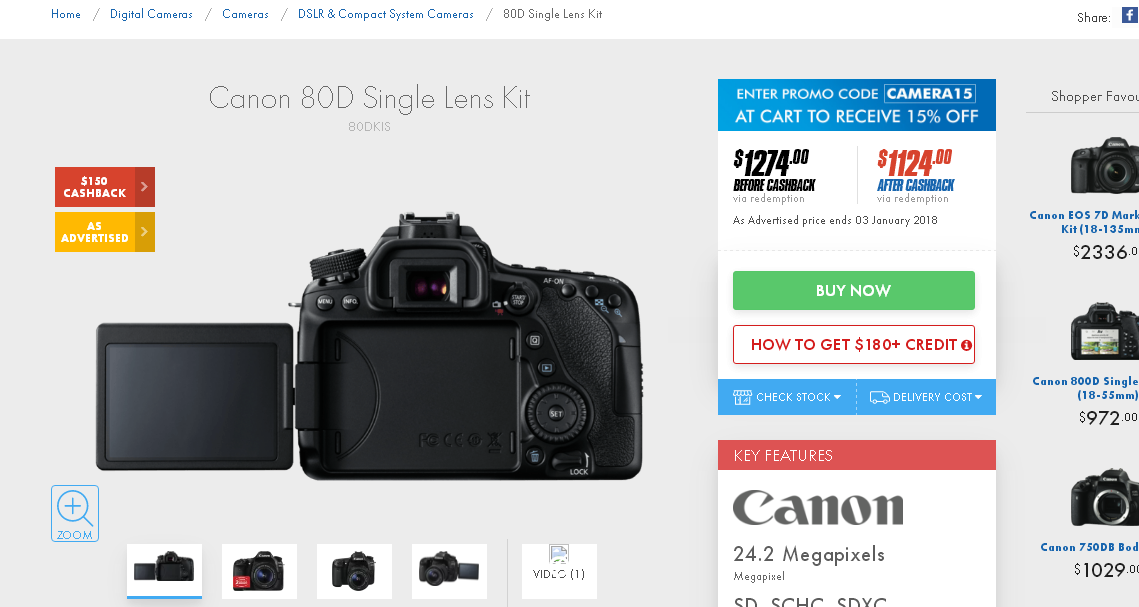
Task: Click HOW TO GET $180+ CREDIT button
Action: pyautogui.click(x=854, y=344)
